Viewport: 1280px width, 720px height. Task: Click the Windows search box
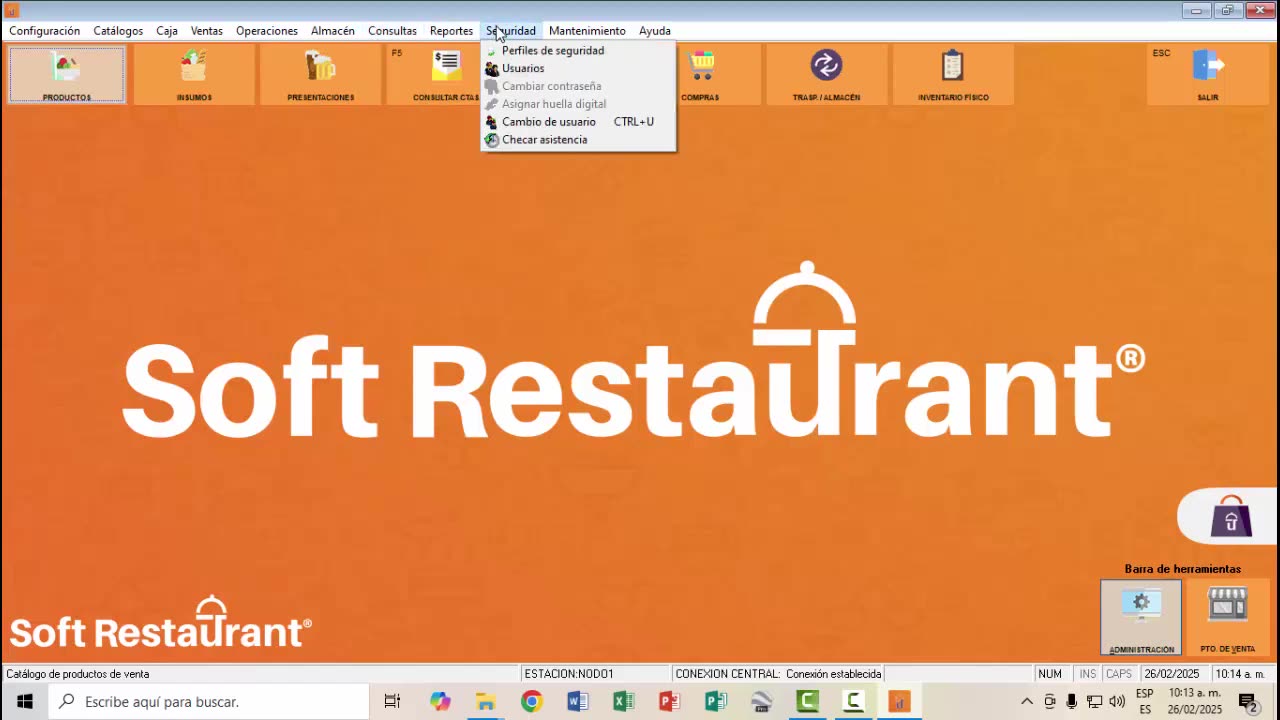coord(208,702)
